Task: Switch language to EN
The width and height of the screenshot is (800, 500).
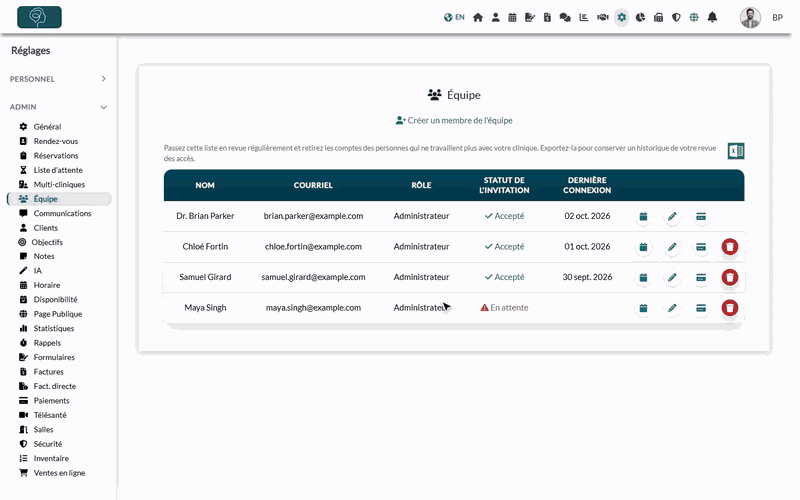Action: pos(454,17)
